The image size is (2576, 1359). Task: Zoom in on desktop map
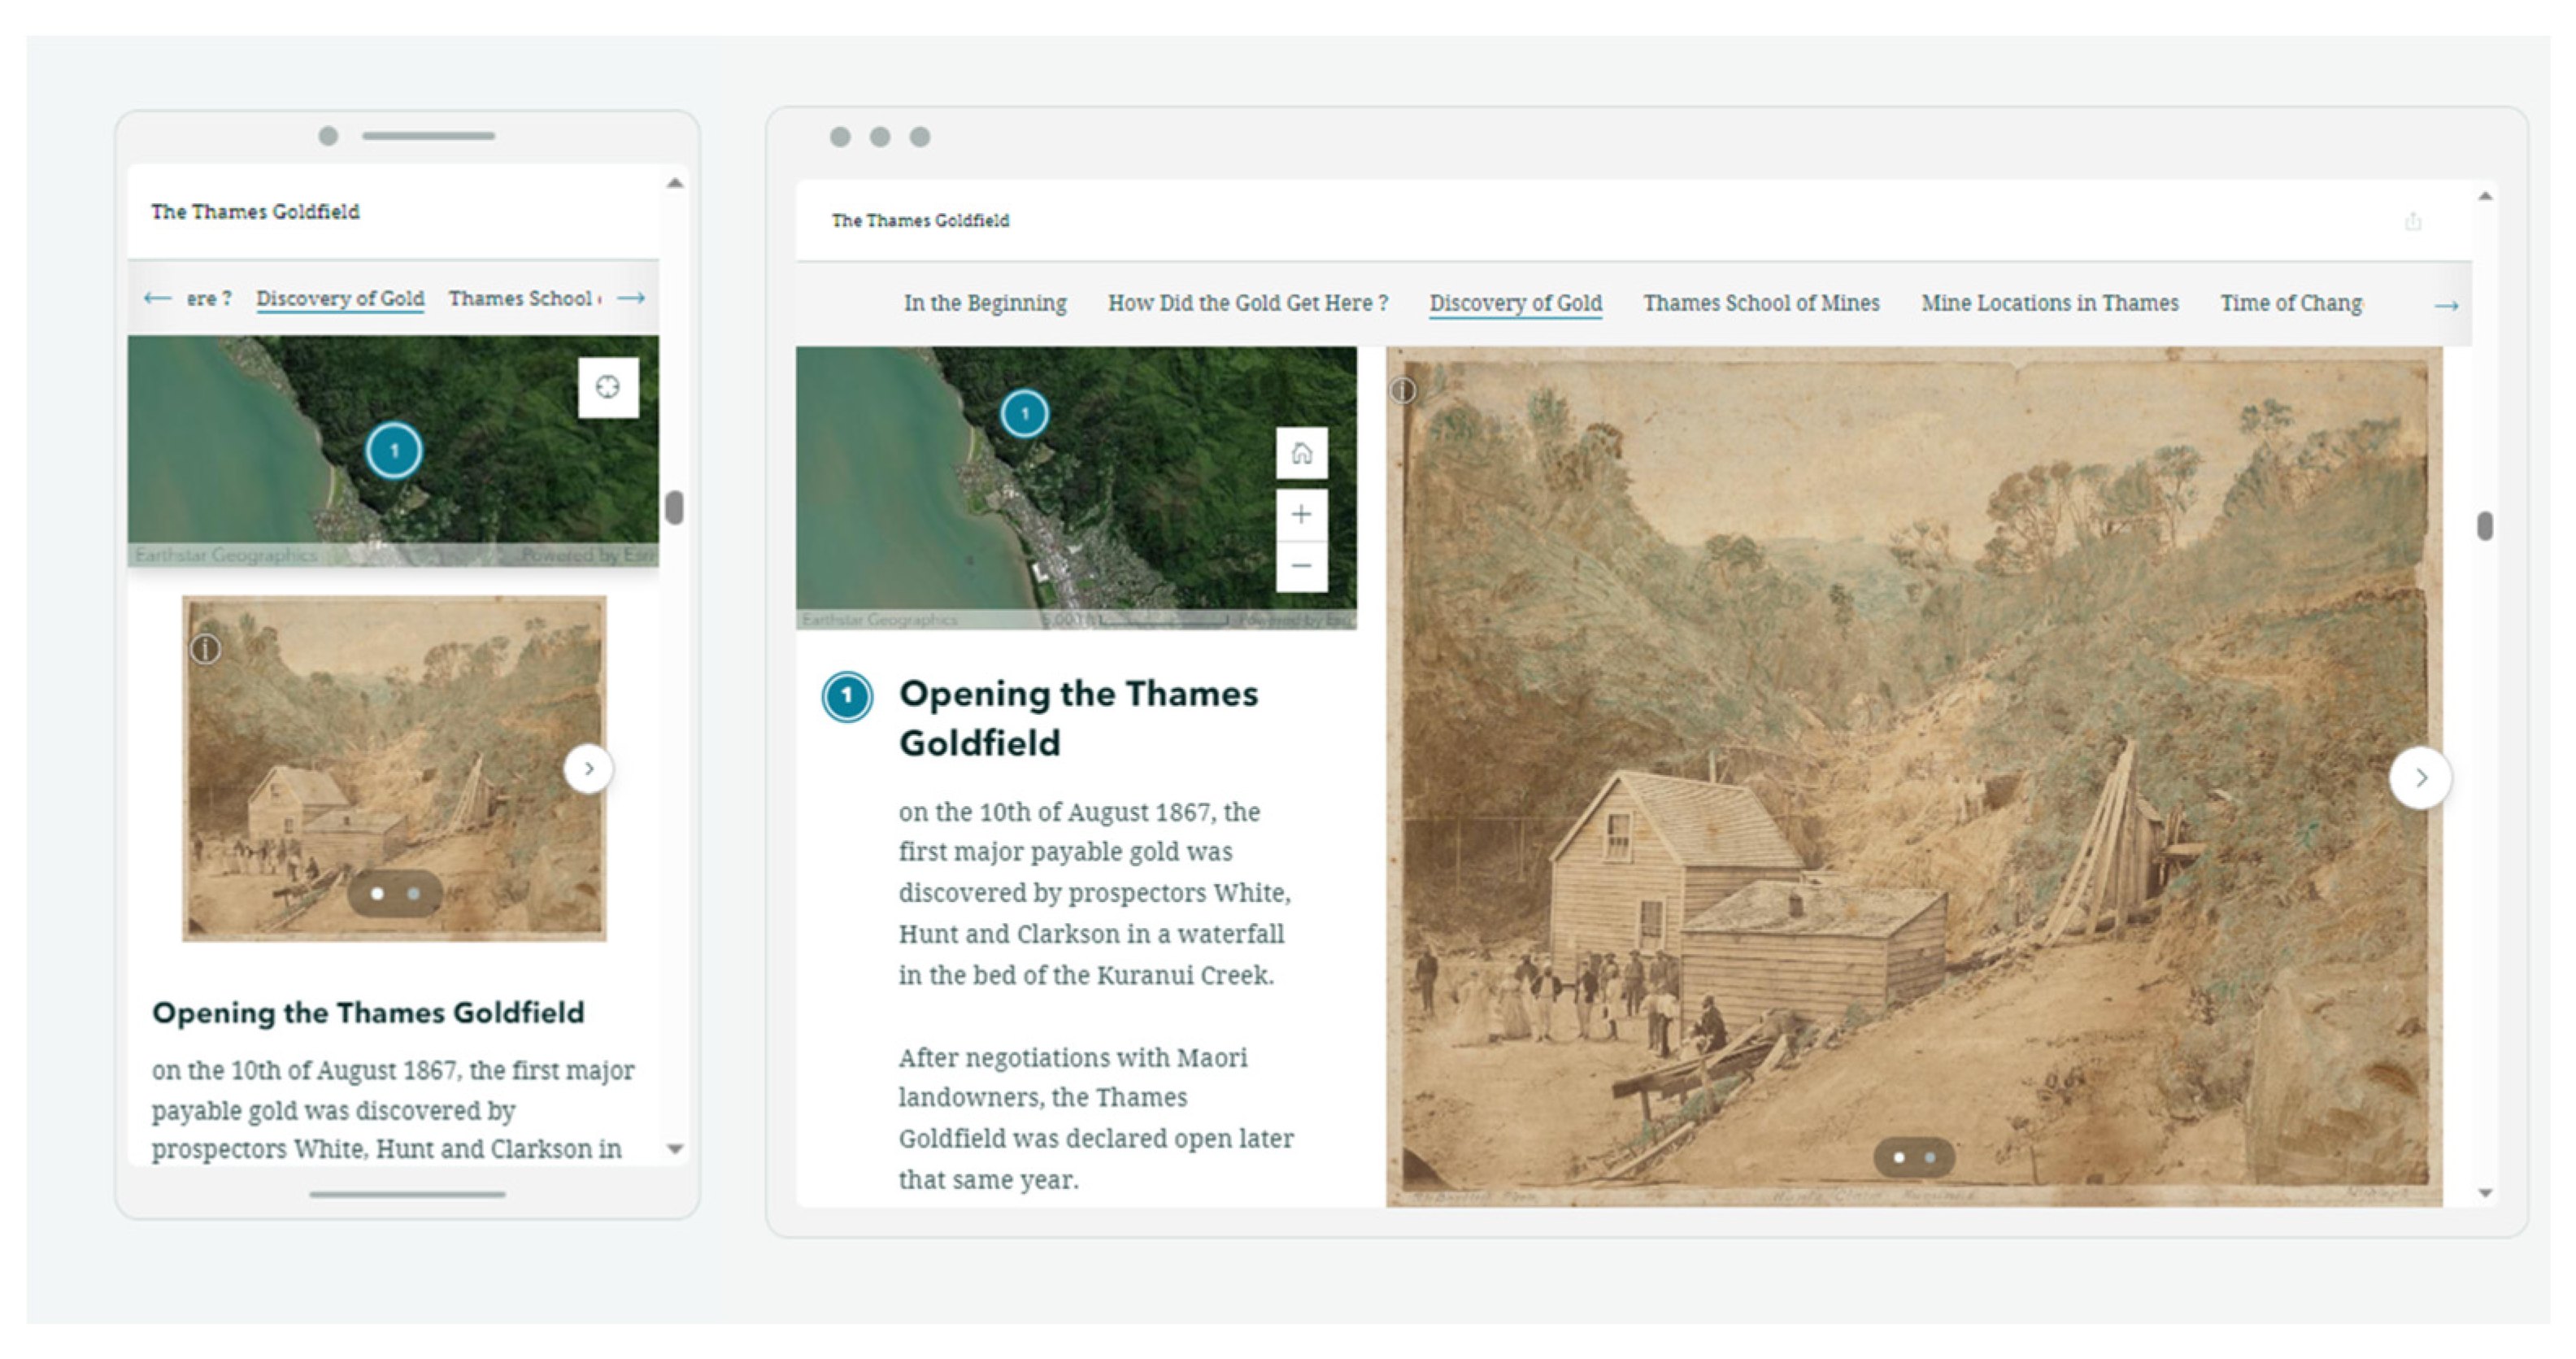[x=1301, y=514]
